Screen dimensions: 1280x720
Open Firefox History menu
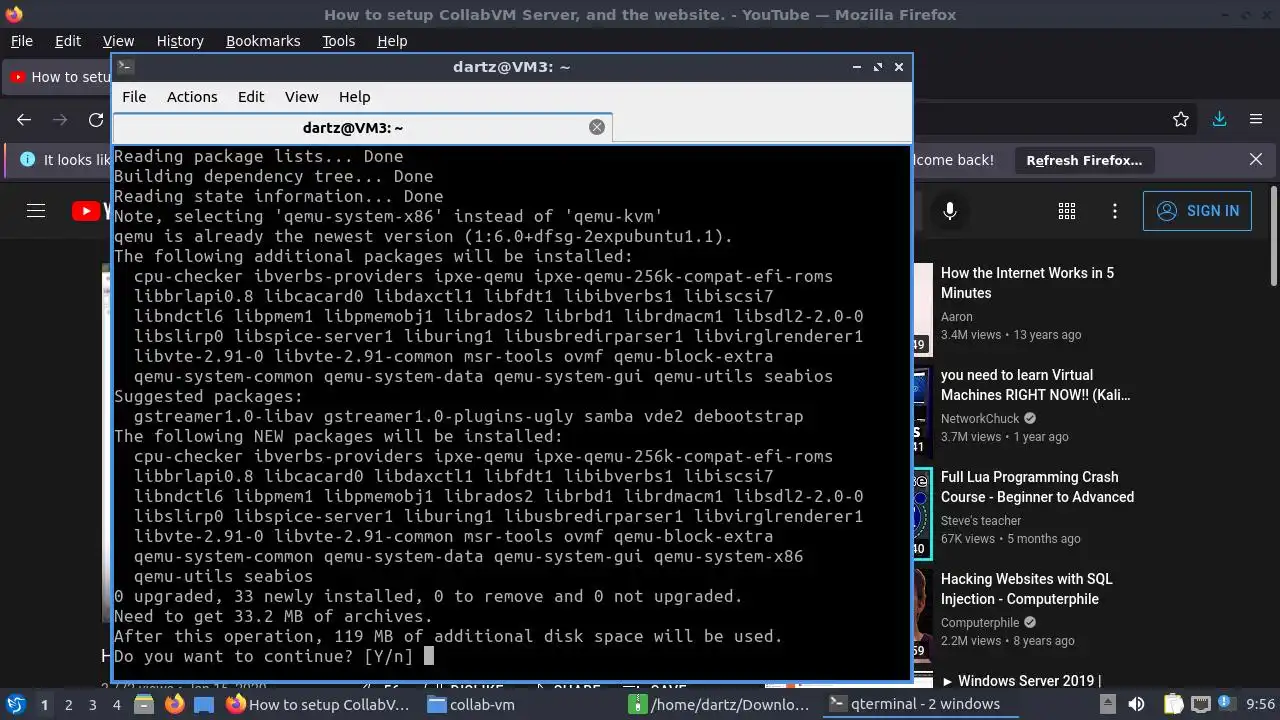(x=180, y=41)
